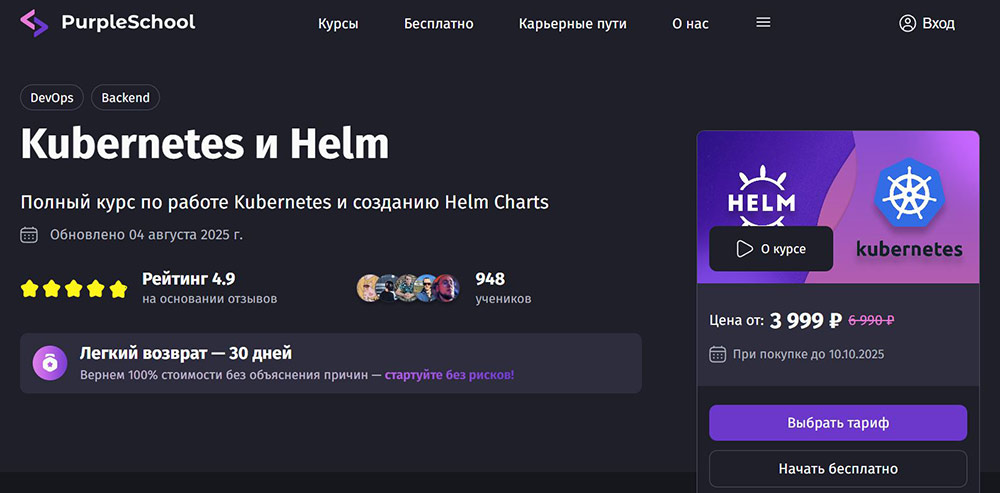The image size is (1000, 493).
Task: Click the calendar icon near purchase deadline
Action: click(x=717, y=354)
